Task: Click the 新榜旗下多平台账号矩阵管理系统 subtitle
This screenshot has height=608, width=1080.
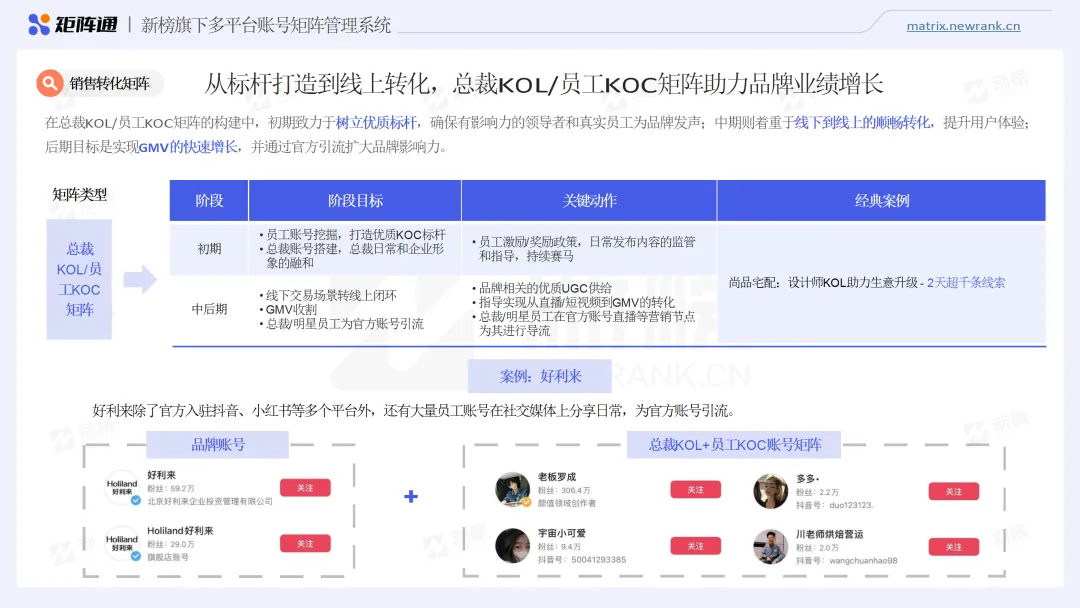Action: 266,25
